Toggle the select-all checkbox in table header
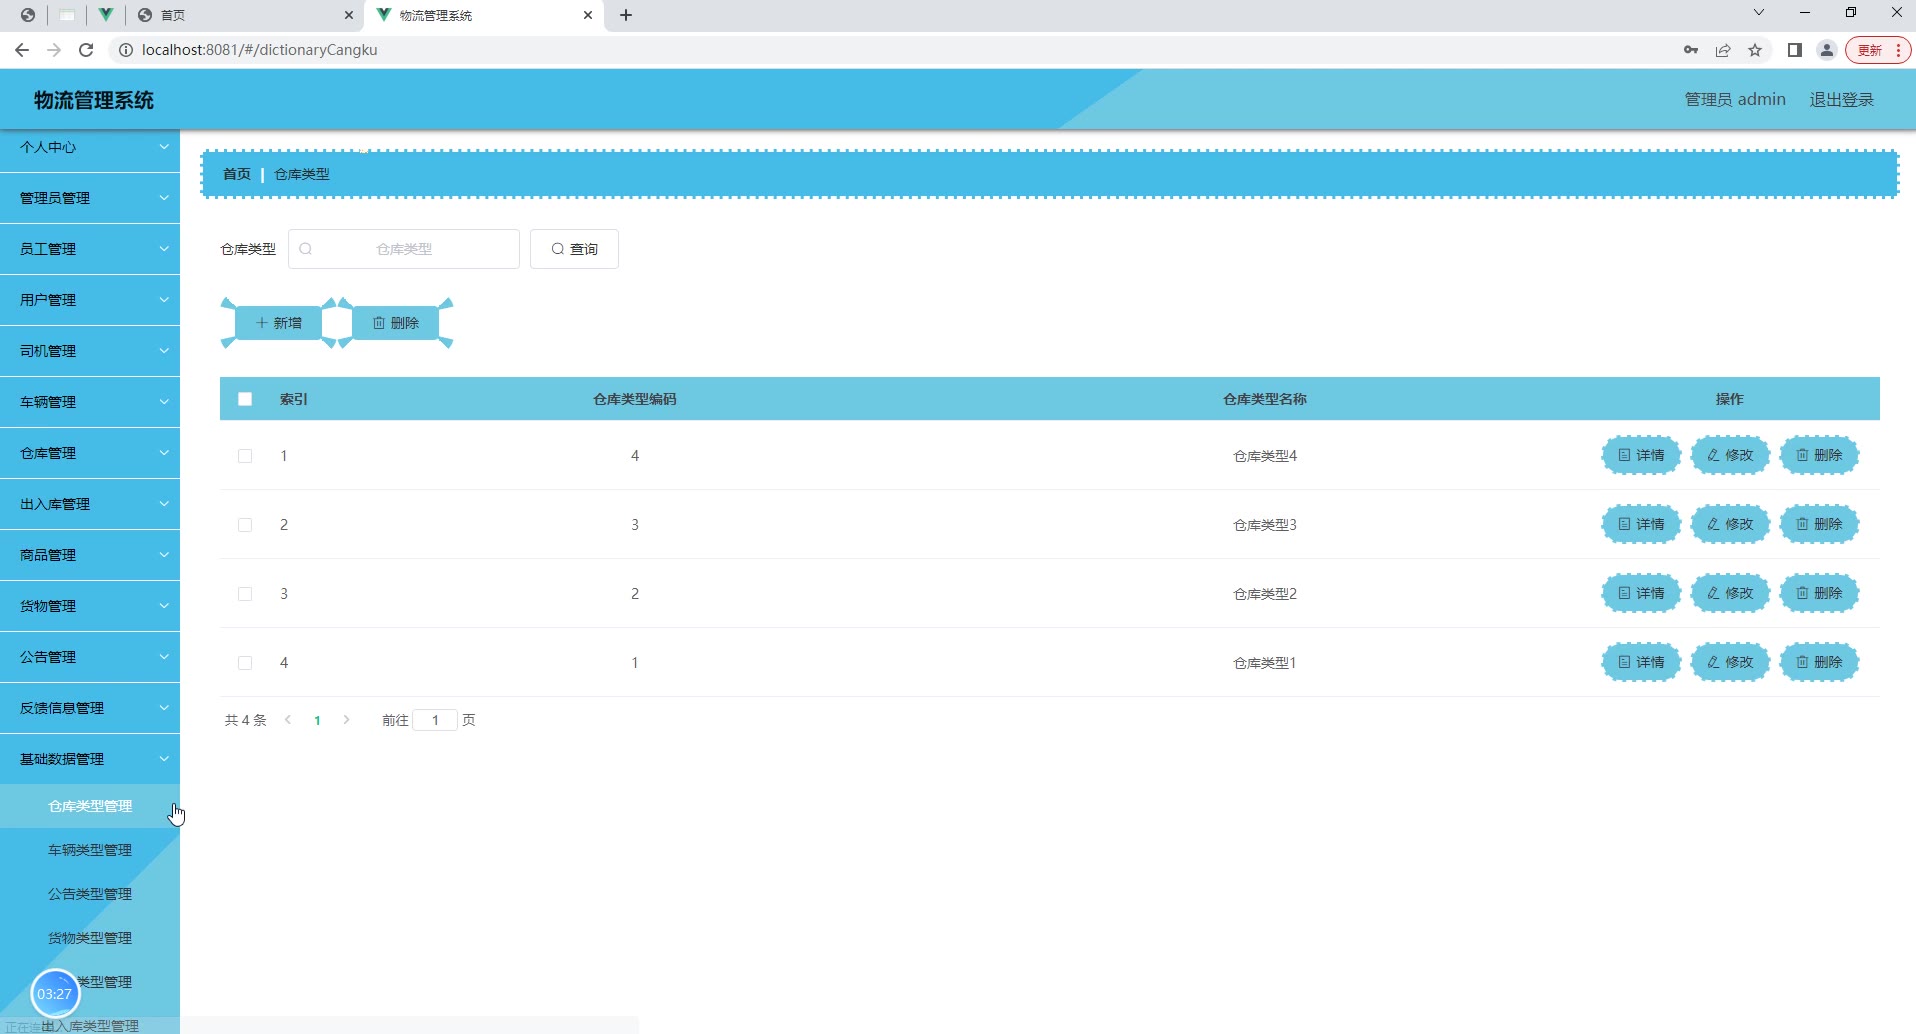Viewport: 1916px width, 1034px height. tap(245, 399)
